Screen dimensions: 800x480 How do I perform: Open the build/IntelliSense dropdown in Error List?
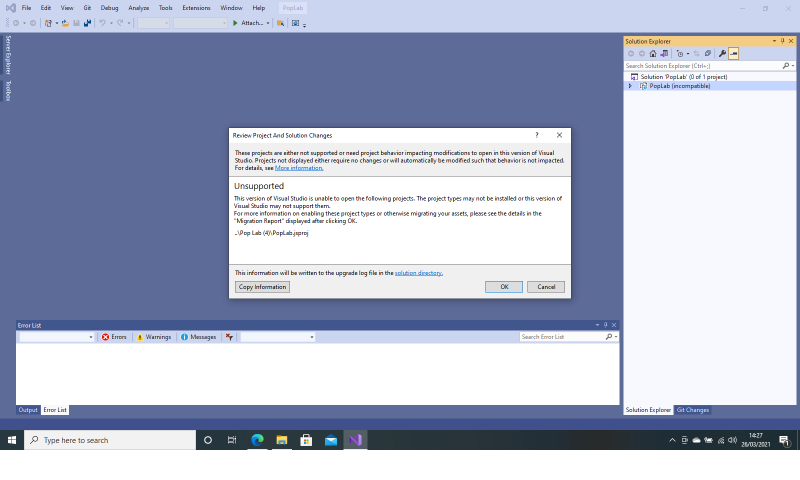pos(278,337)
